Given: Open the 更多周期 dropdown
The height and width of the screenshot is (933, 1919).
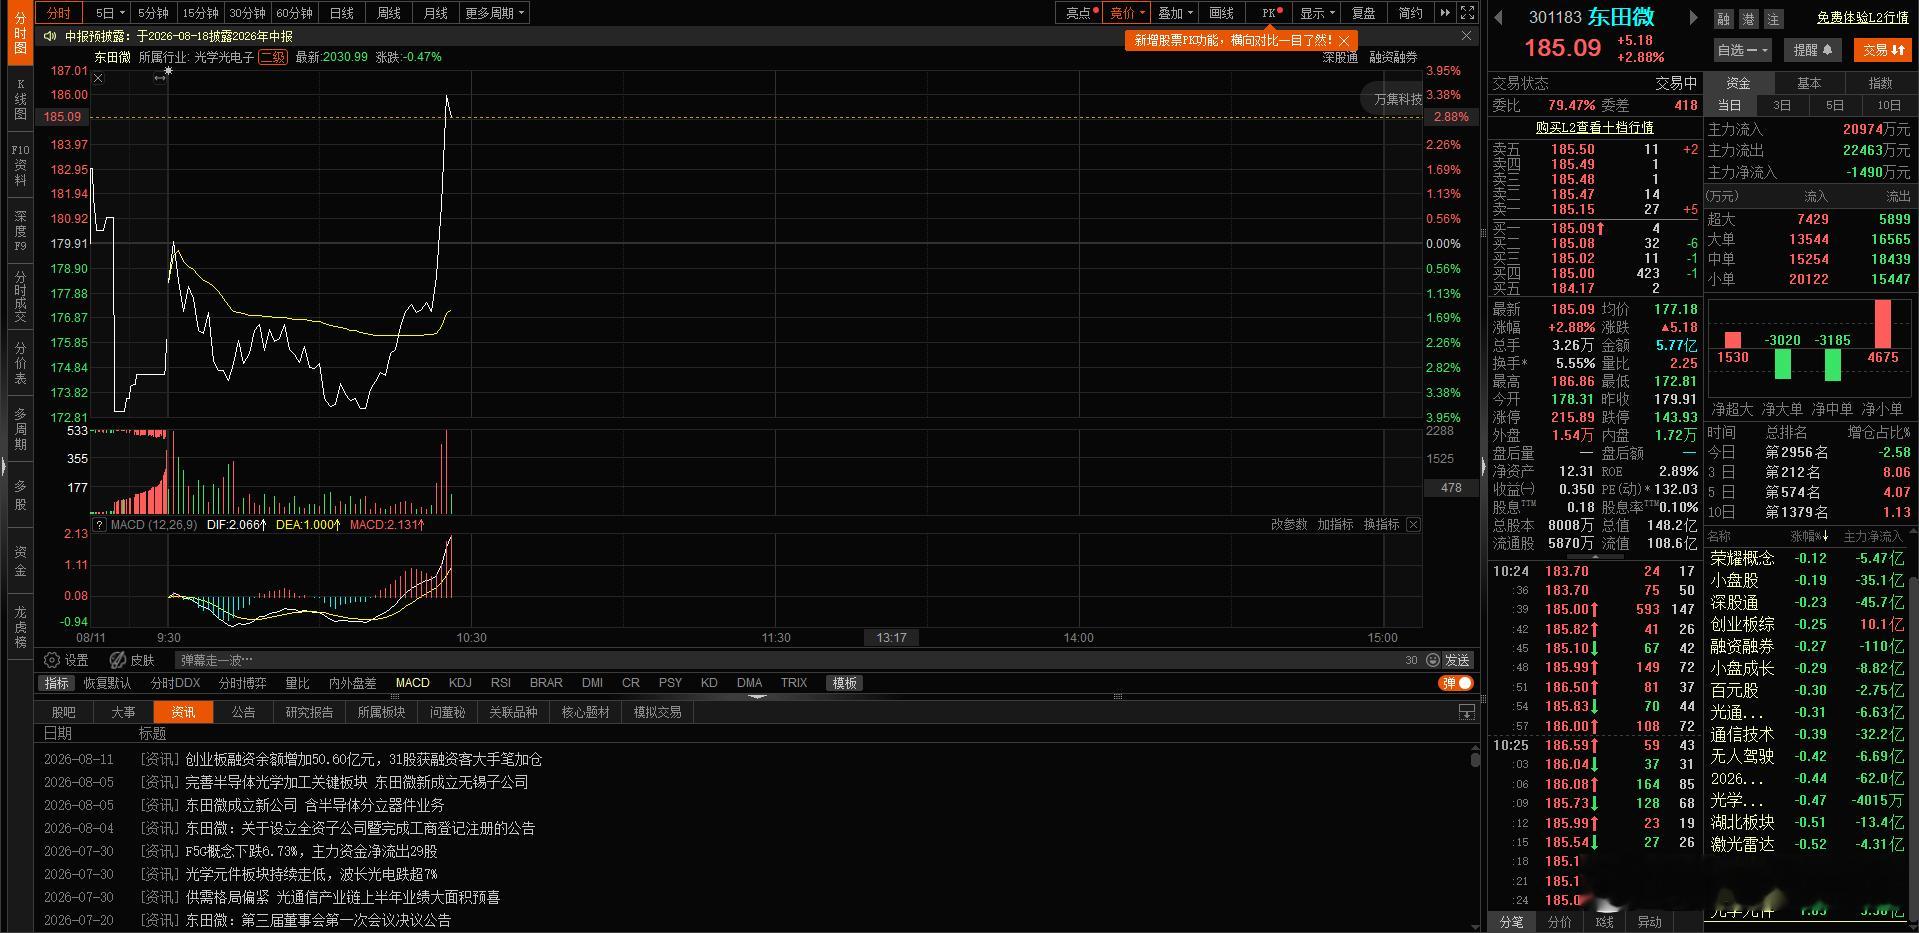Looking at the screenshot, I should [494, 13].
